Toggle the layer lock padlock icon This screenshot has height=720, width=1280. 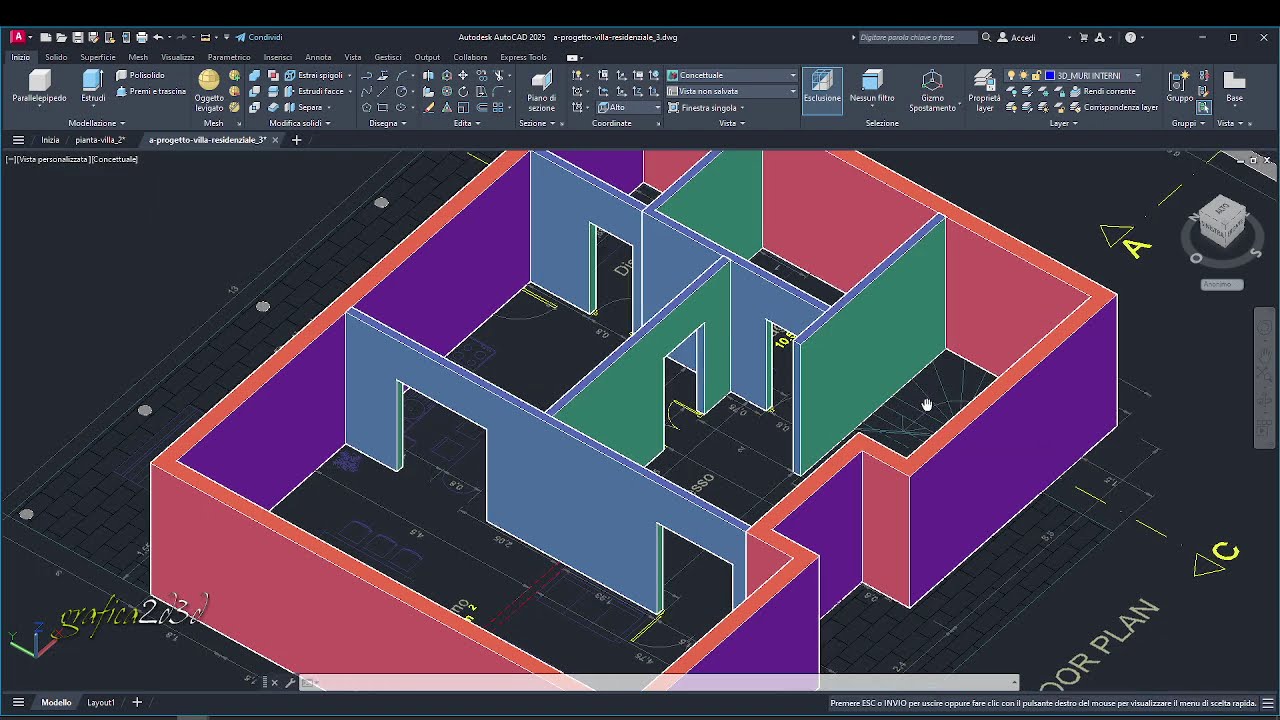click(1036, 75)
